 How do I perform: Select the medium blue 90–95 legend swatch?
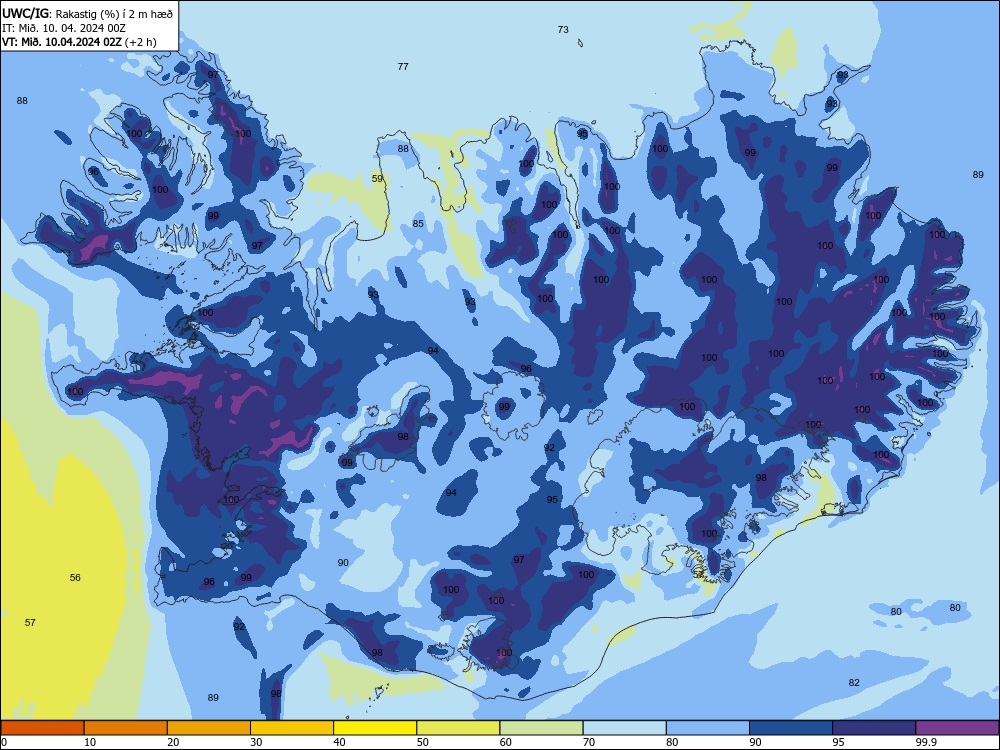tap(791, 728)
